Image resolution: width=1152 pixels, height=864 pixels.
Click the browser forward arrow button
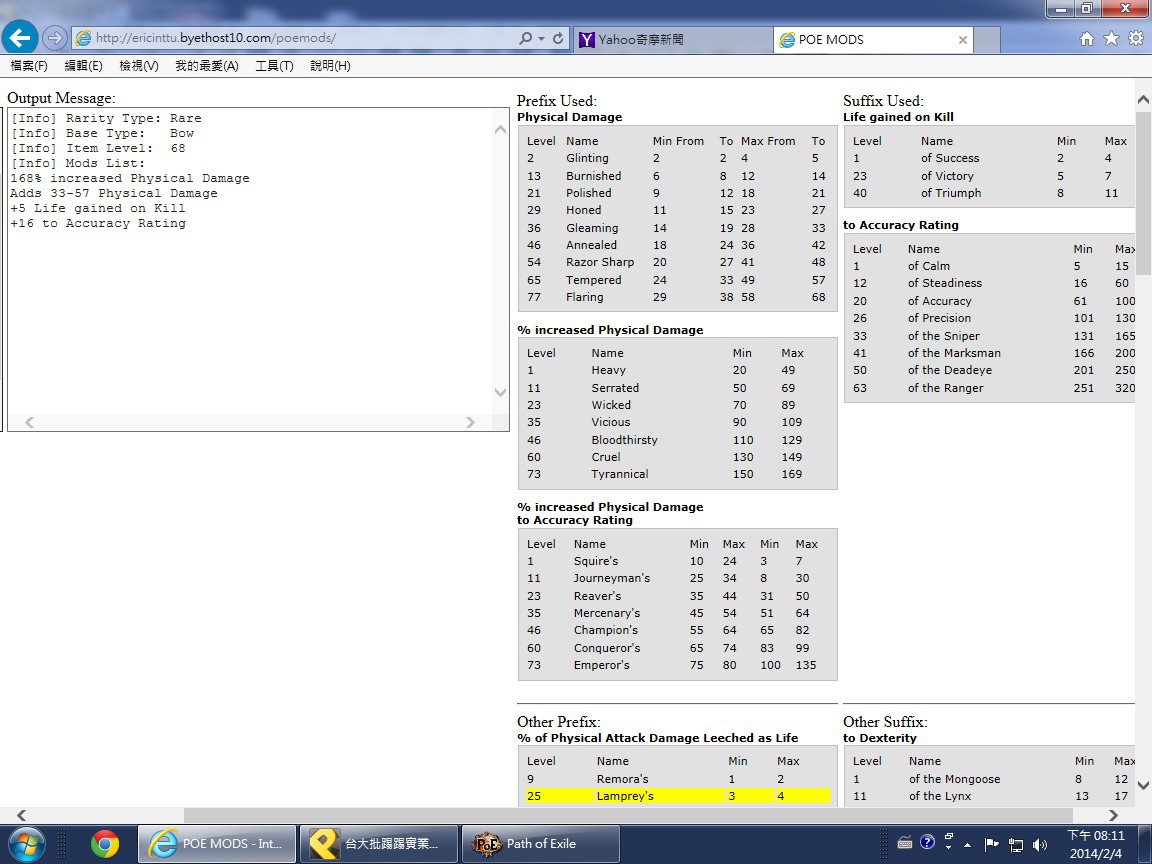click(55, 38)
